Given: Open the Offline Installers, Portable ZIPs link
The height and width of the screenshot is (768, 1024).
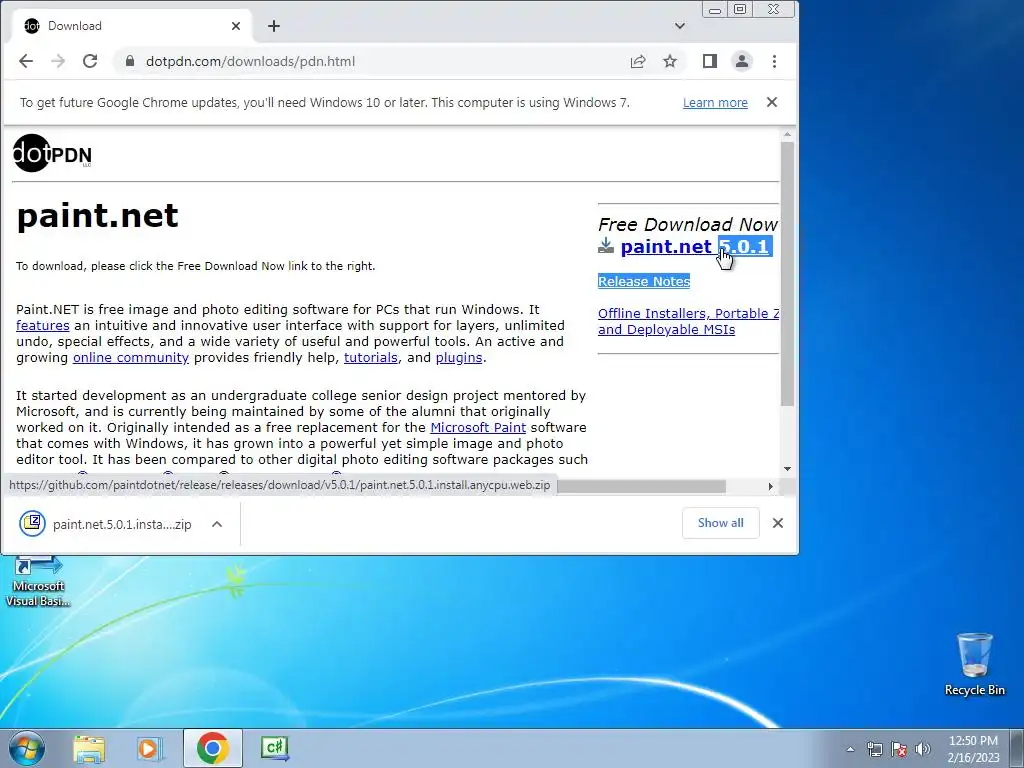Looking at the screenshot, I should click(x=688, y=321).
